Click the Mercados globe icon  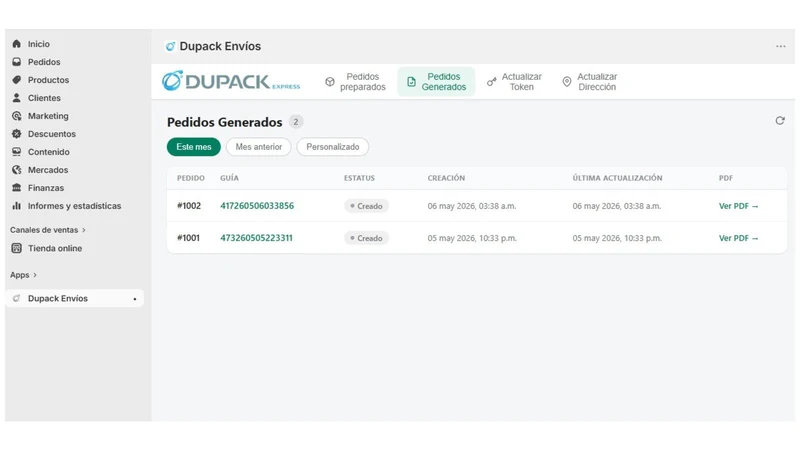[x=16, y=169]
